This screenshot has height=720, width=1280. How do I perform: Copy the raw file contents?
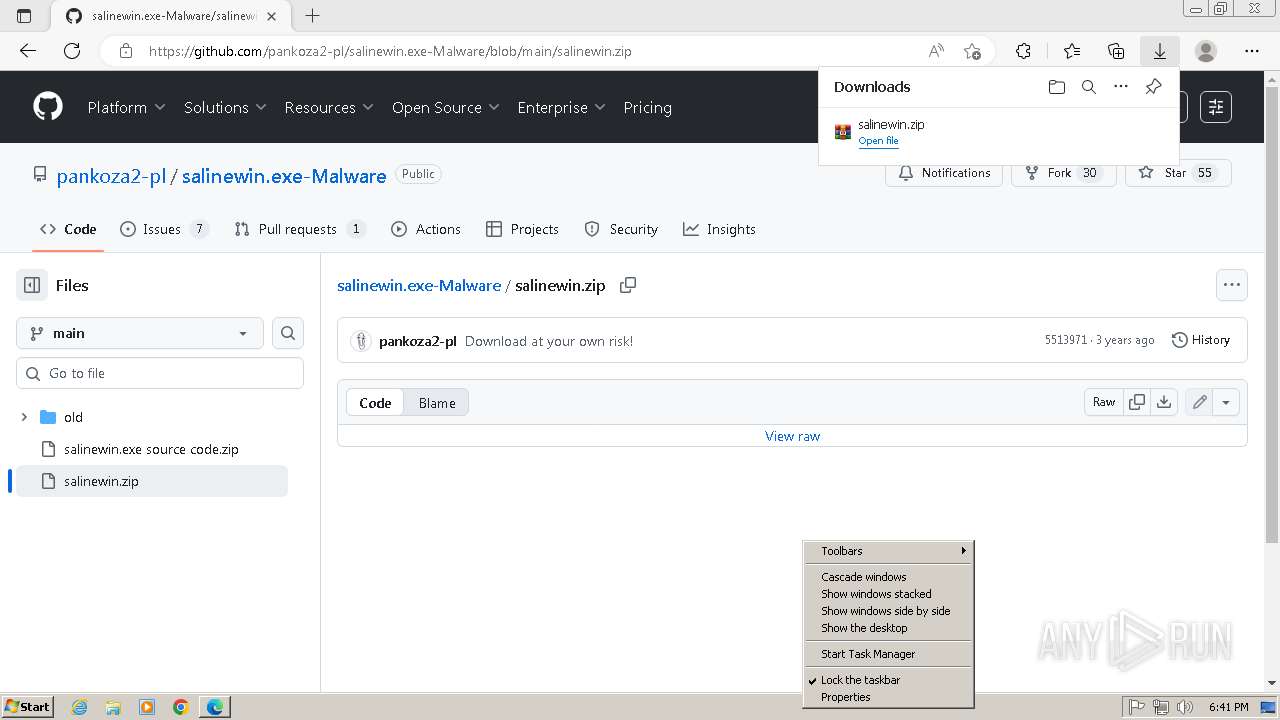[x=1137, y=402]
